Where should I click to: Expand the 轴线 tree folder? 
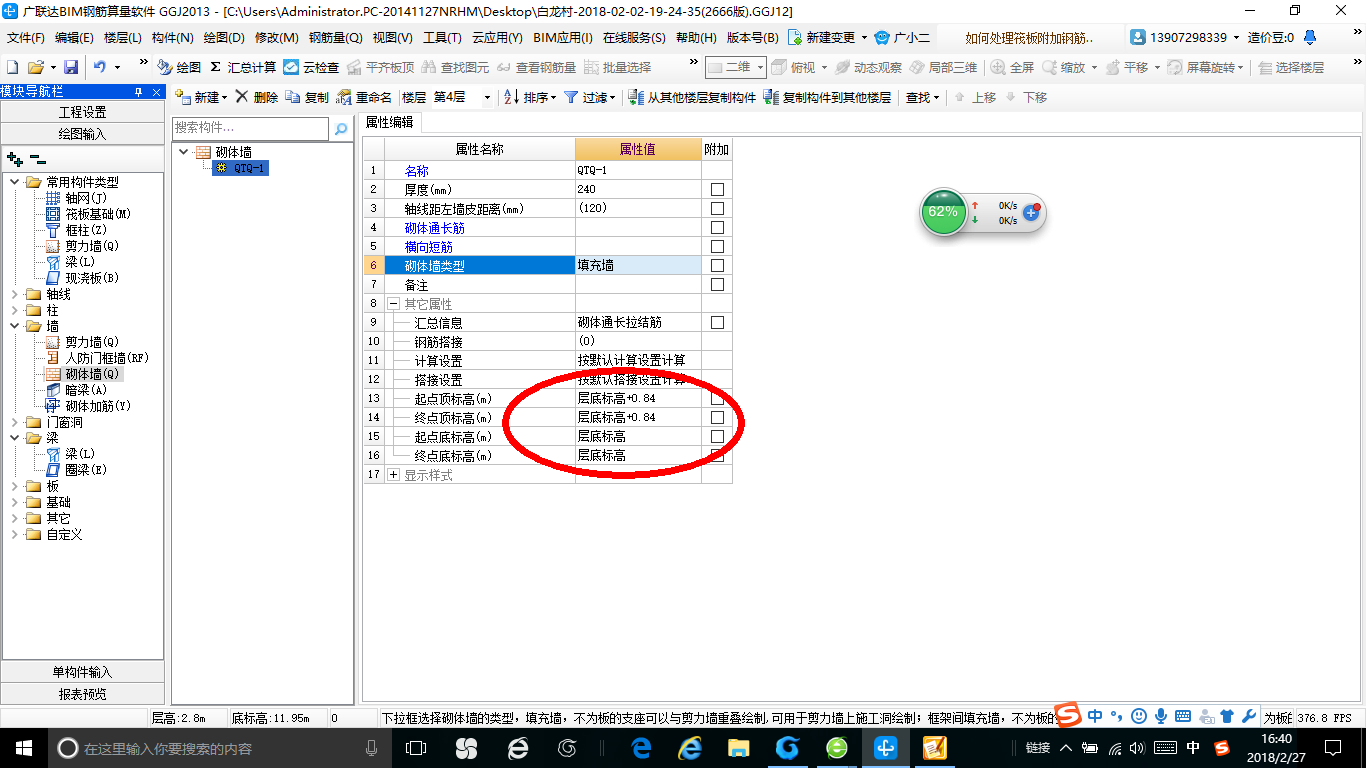point(15,294)
